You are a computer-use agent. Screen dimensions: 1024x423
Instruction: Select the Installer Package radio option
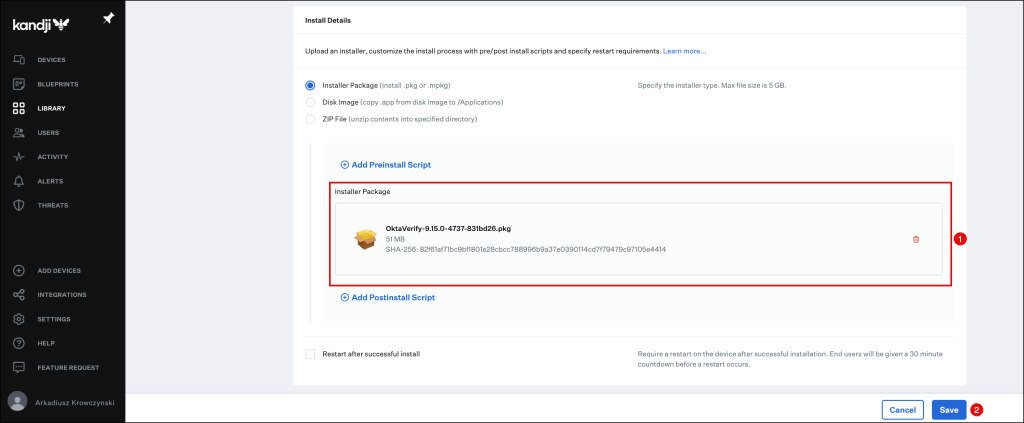310,85
